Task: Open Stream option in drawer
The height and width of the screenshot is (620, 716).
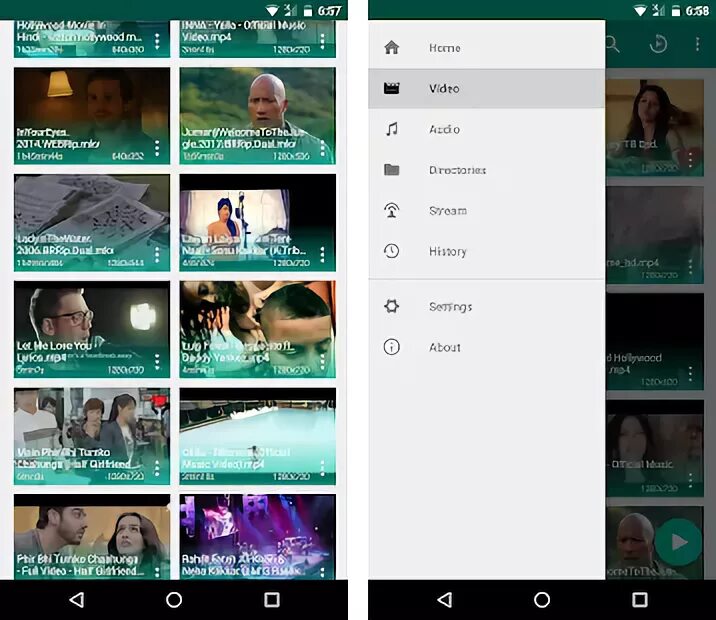Action: (486, 210)
